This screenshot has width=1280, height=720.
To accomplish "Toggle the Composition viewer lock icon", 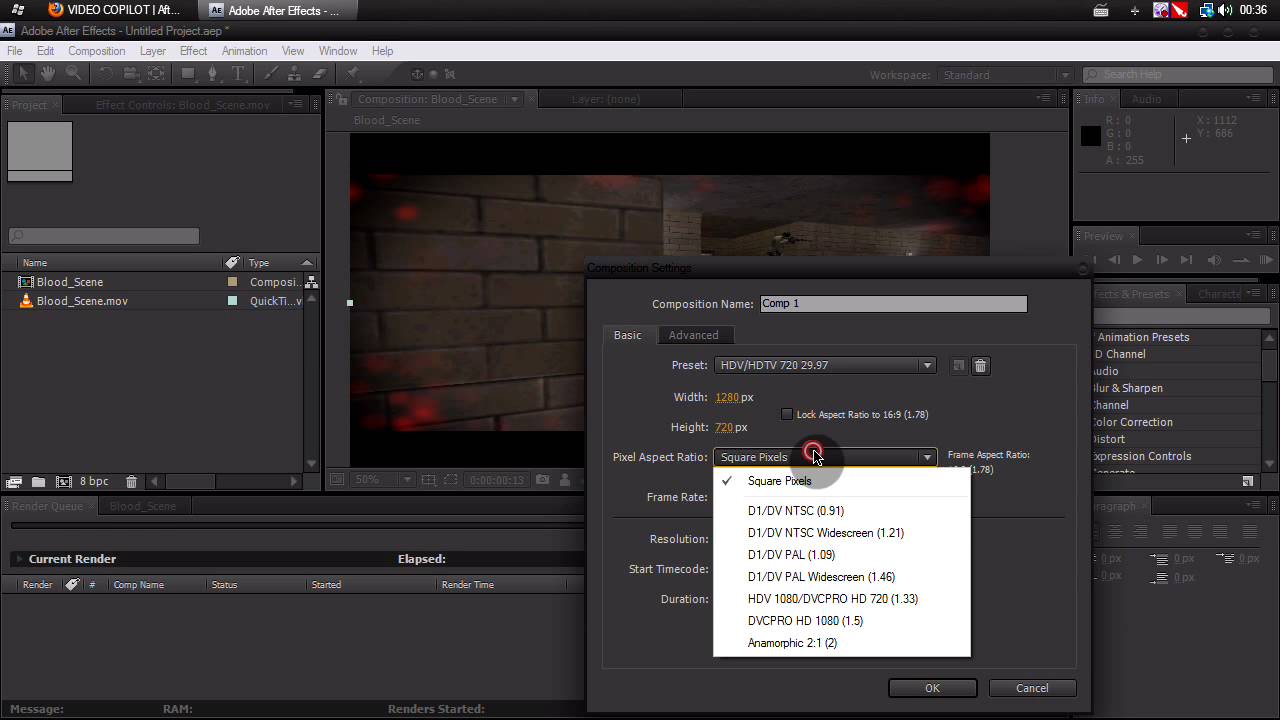I will (x=342, y=99).
